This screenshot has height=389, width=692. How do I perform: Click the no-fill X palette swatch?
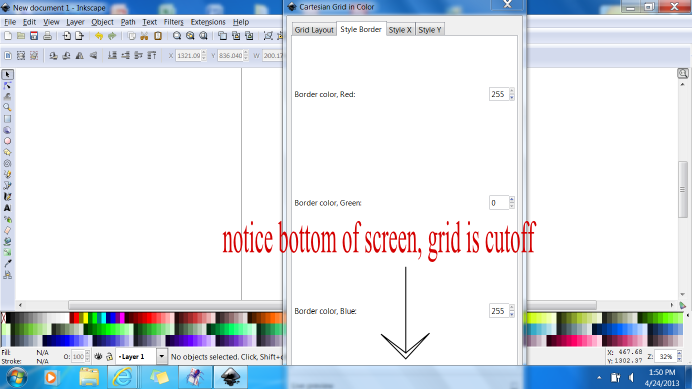click(x=4, y=317)
